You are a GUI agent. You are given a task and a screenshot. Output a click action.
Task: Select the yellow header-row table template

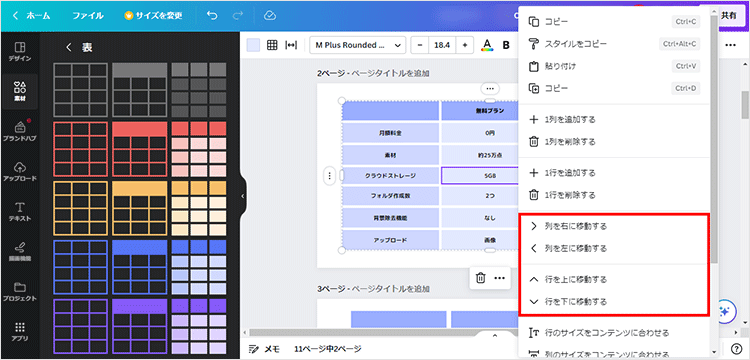140,208
